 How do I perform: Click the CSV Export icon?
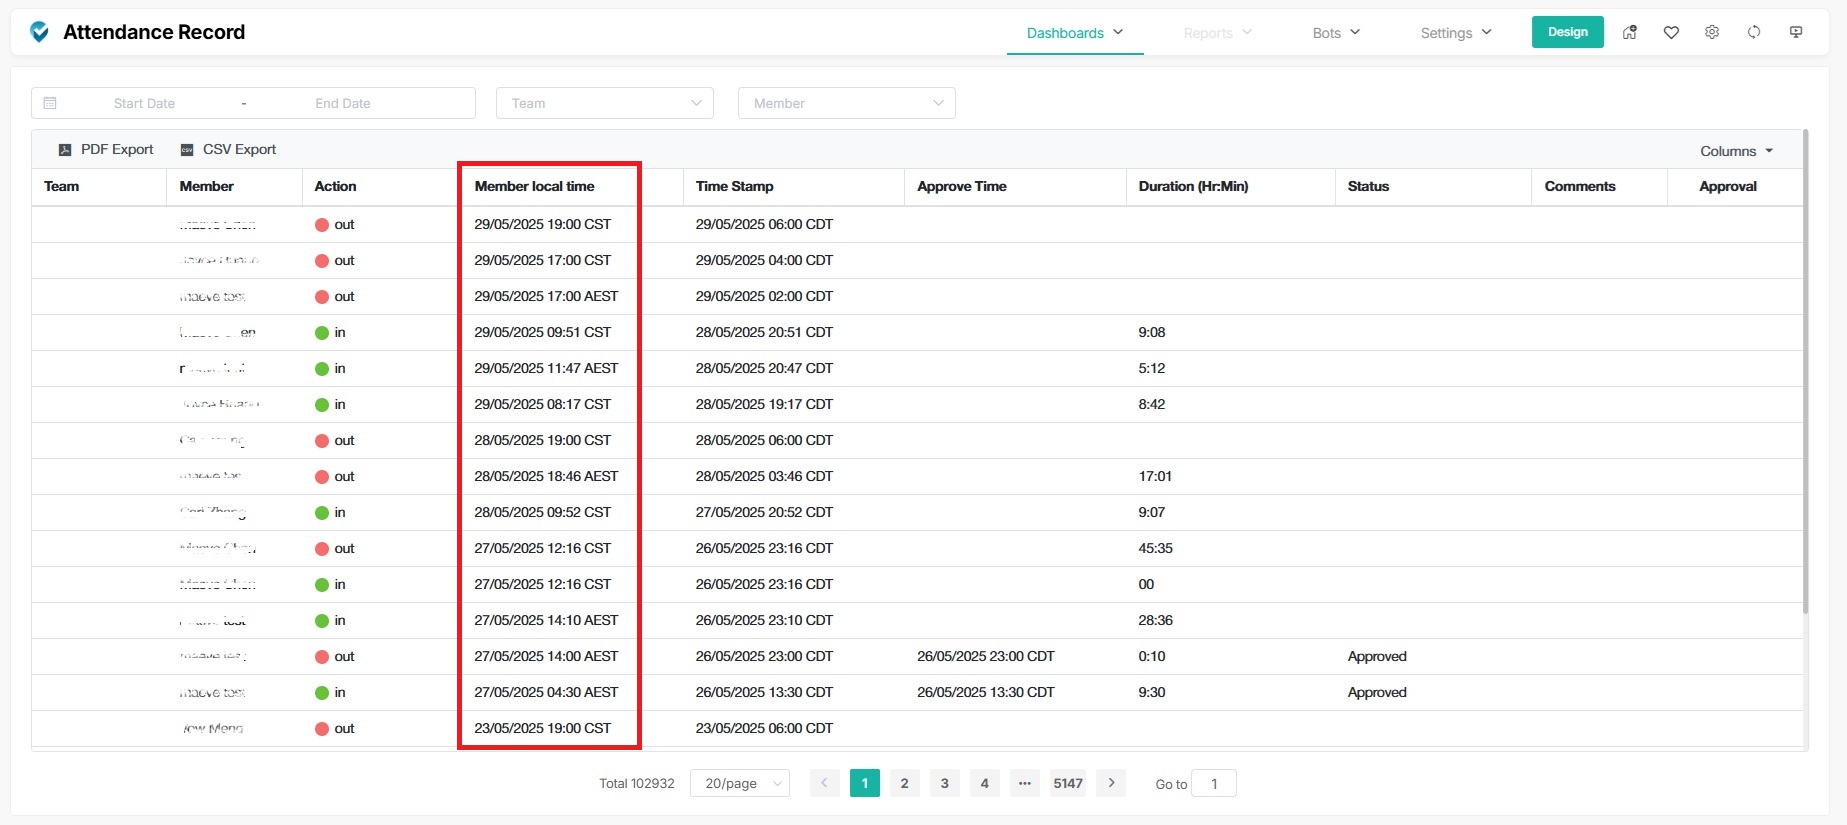tap(187, 150)
